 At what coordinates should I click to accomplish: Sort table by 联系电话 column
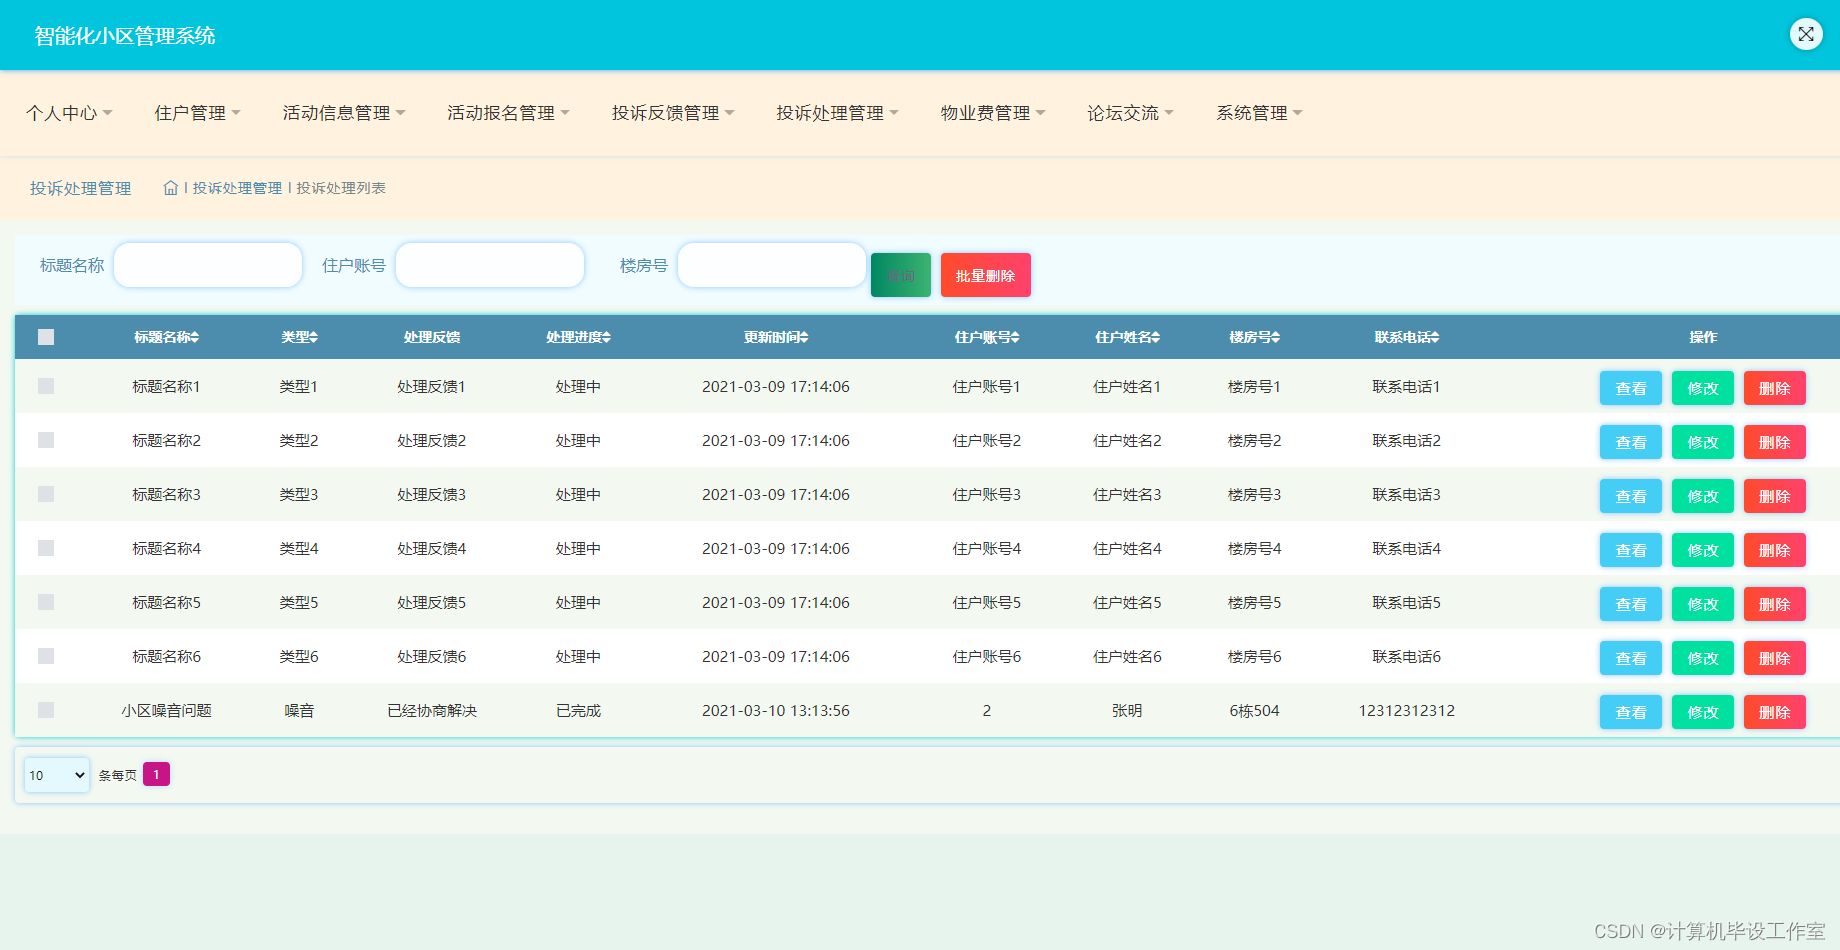pyautogui.click(x=1406, y=337)
